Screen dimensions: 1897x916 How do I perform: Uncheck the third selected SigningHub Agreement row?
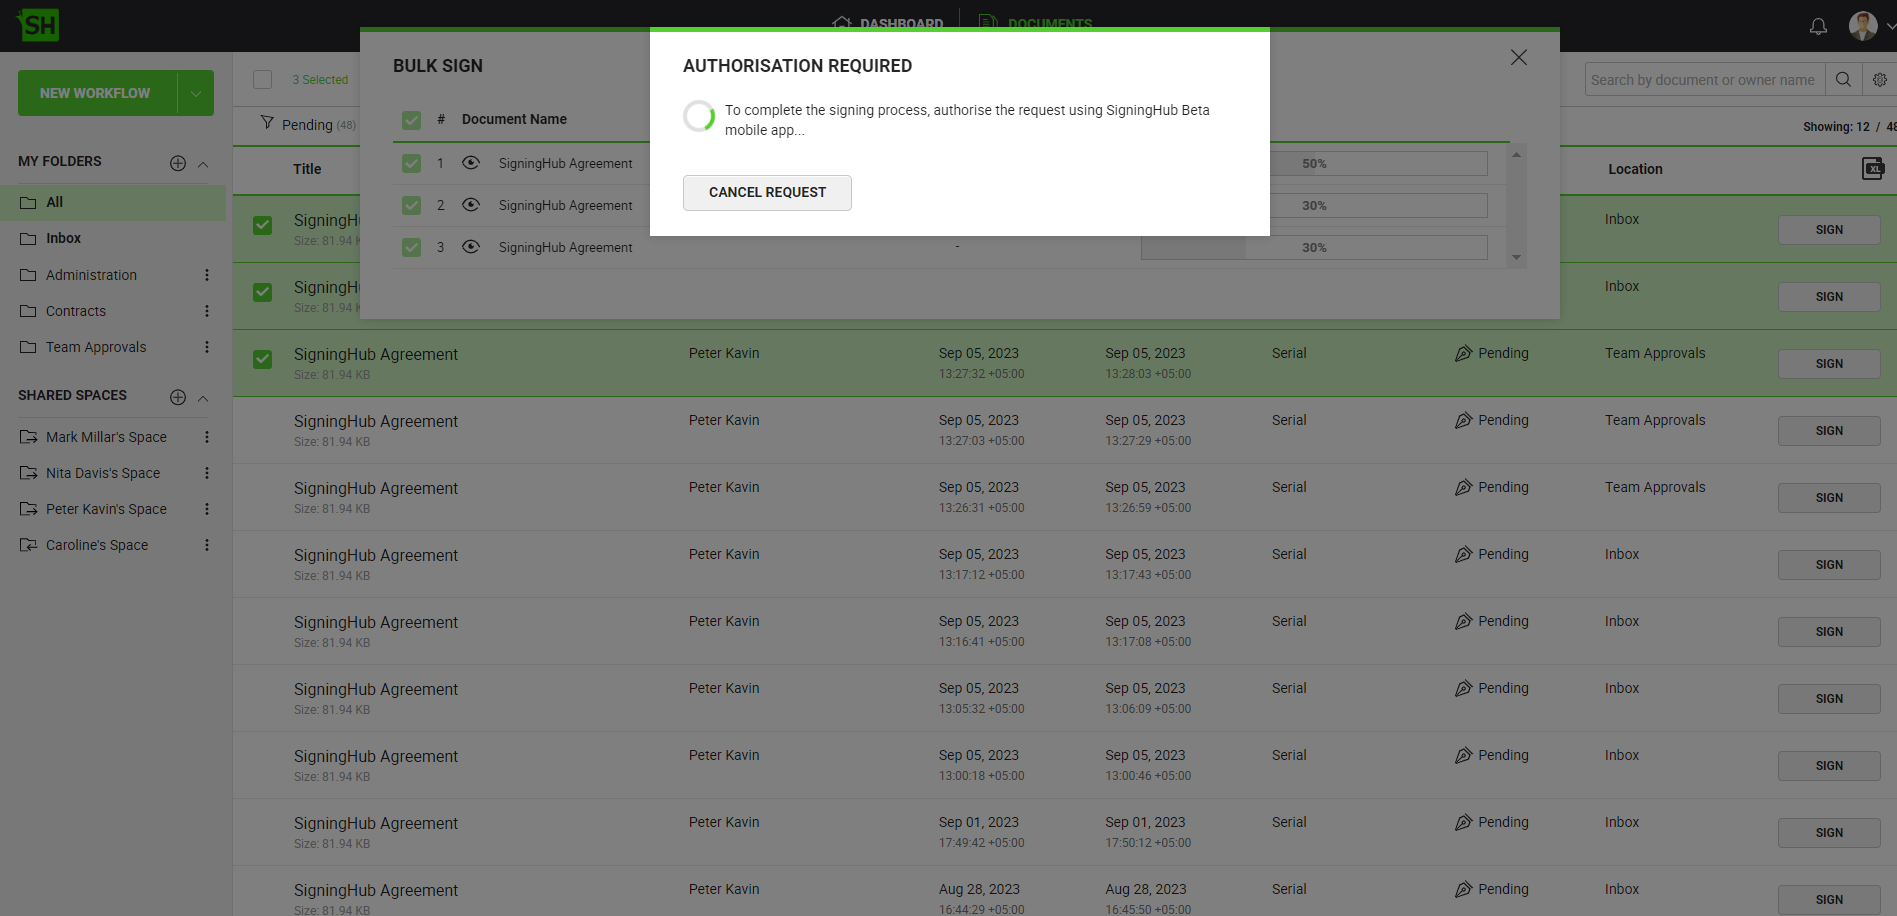(263, 359)
